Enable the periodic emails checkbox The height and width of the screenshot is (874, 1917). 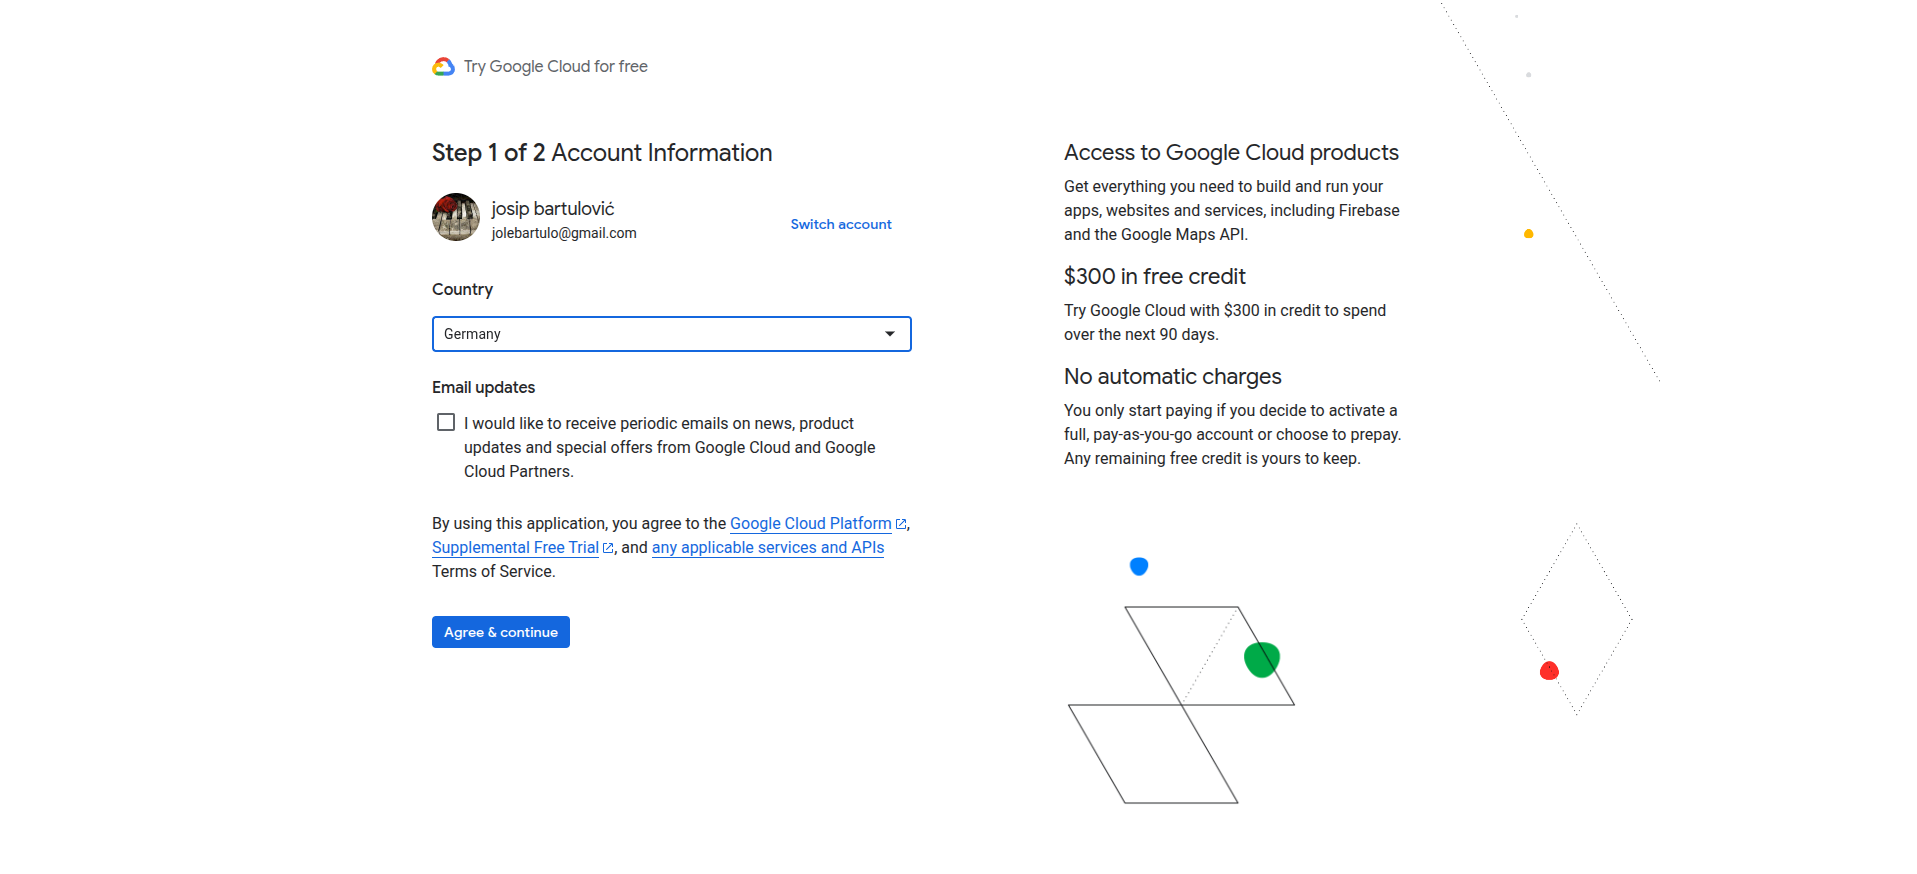(446, 423)
